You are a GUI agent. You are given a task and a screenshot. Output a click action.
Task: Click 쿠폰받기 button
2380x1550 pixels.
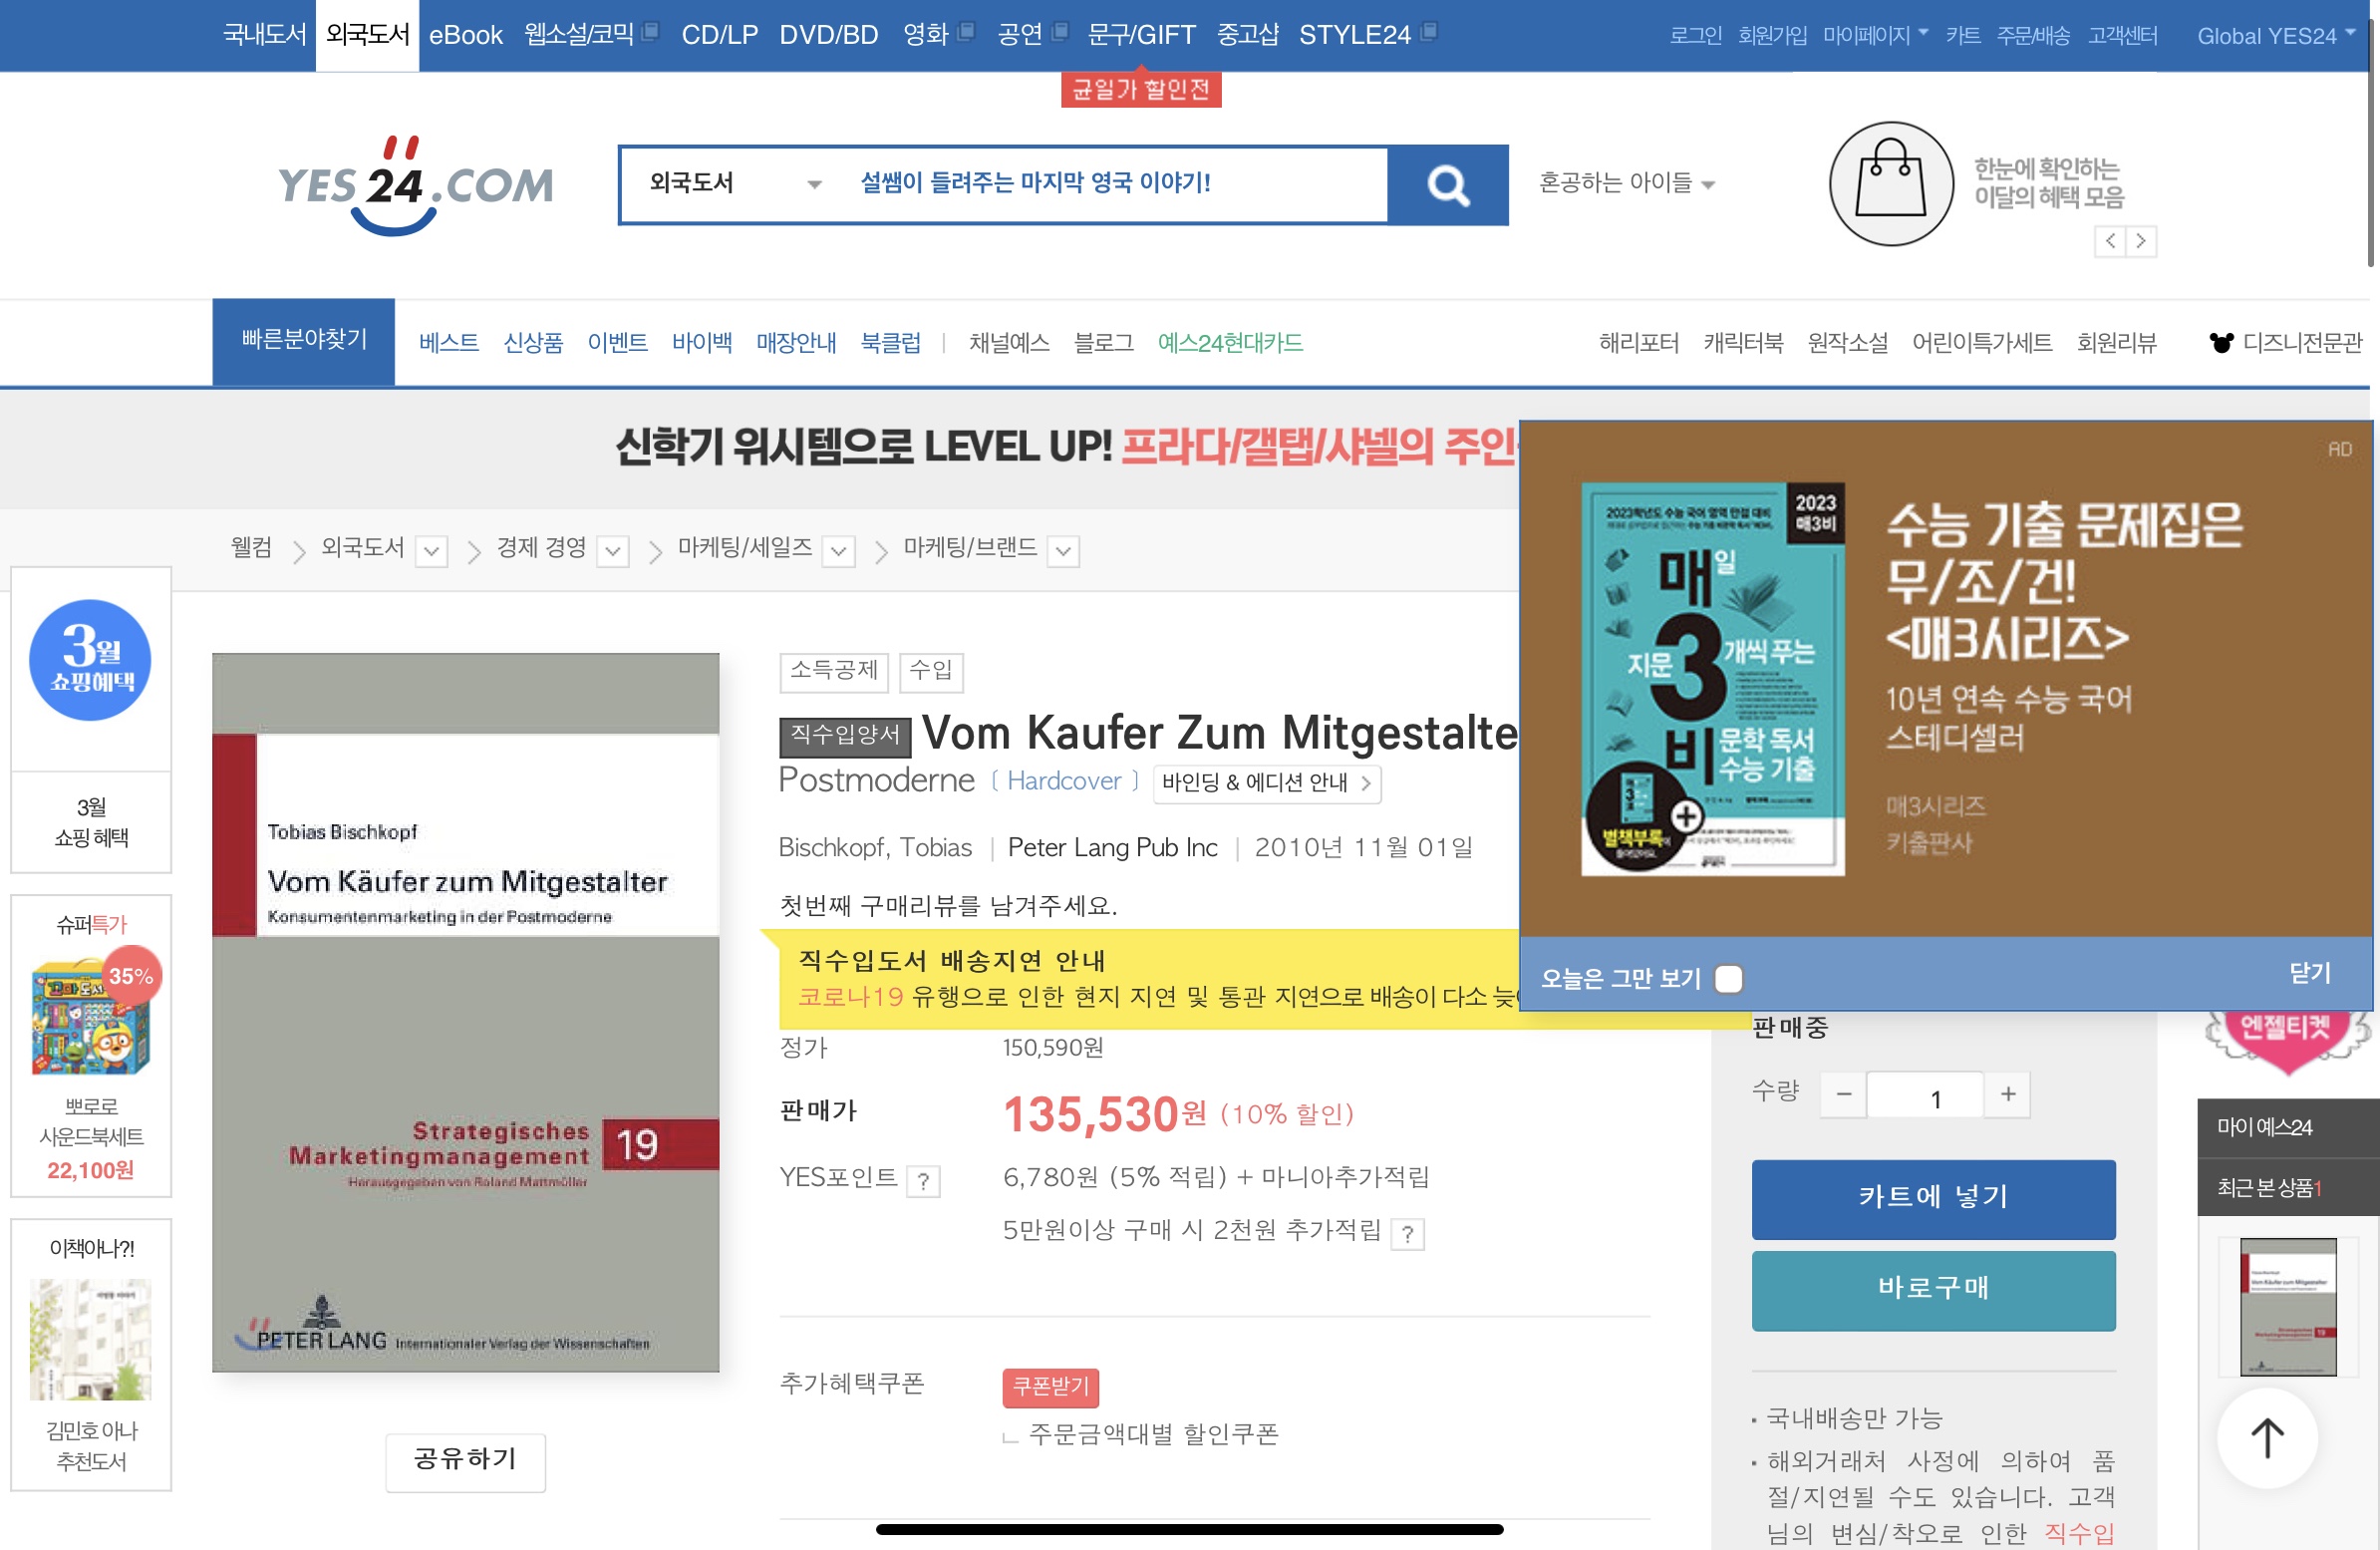click(x=1050, y=1387)
